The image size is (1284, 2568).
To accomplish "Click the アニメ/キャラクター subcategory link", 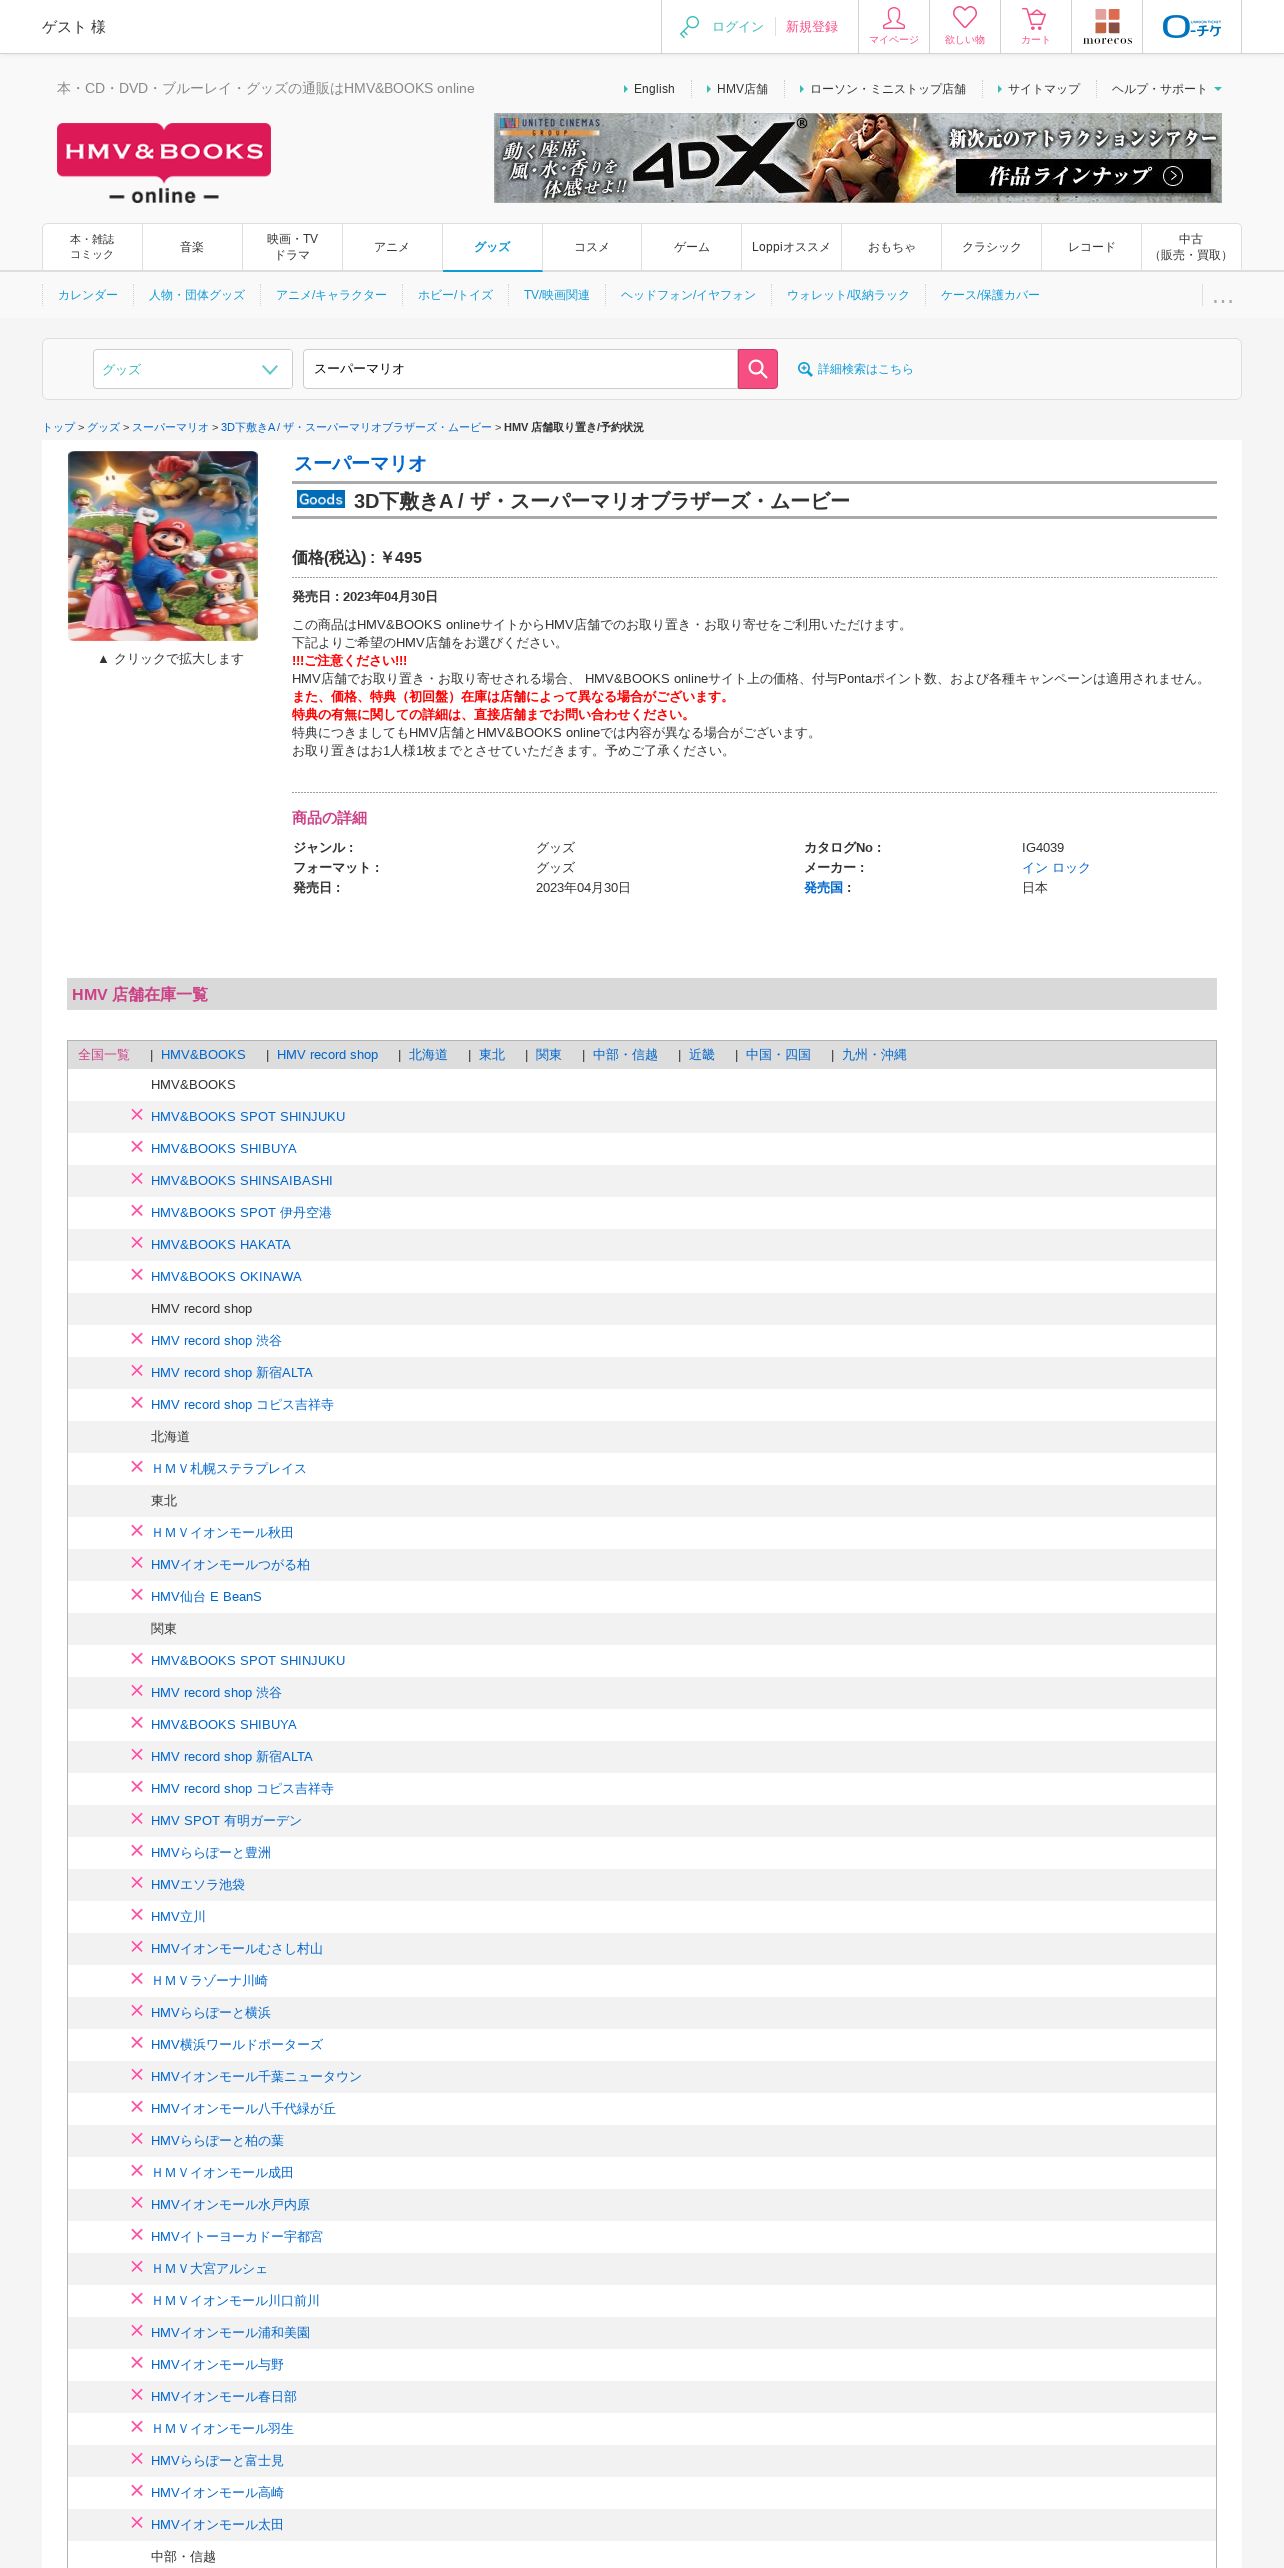I will [331, 295].
